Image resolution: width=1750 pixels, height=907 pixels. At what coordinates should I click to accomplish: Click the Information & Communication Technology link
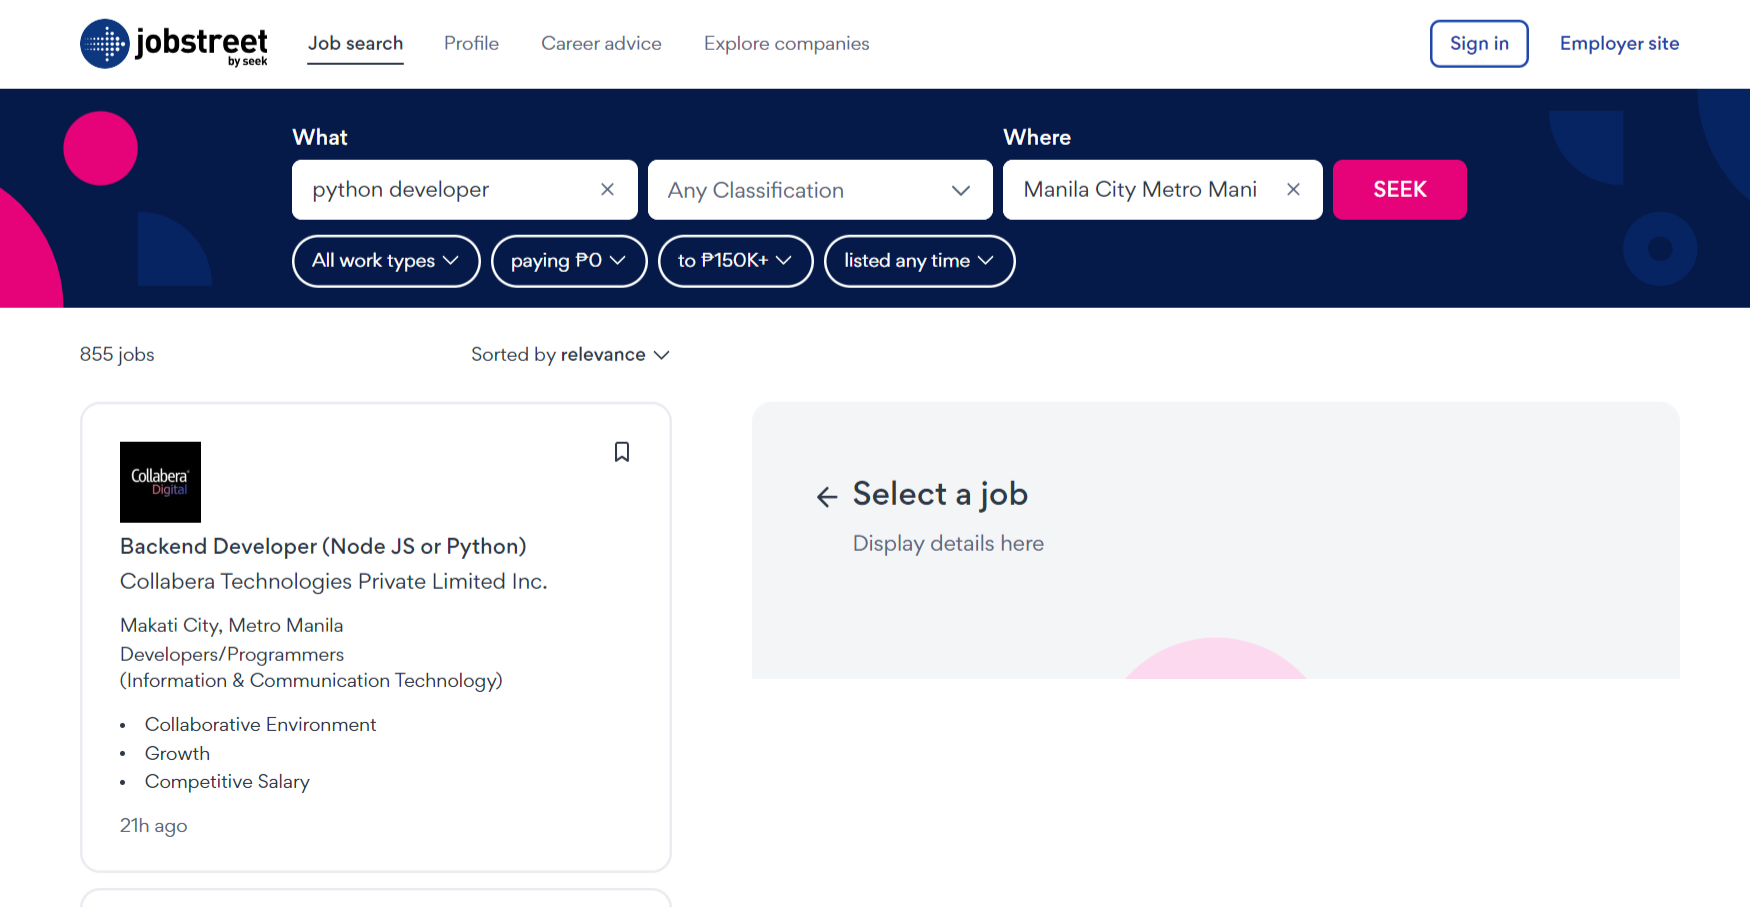point(311,681)
